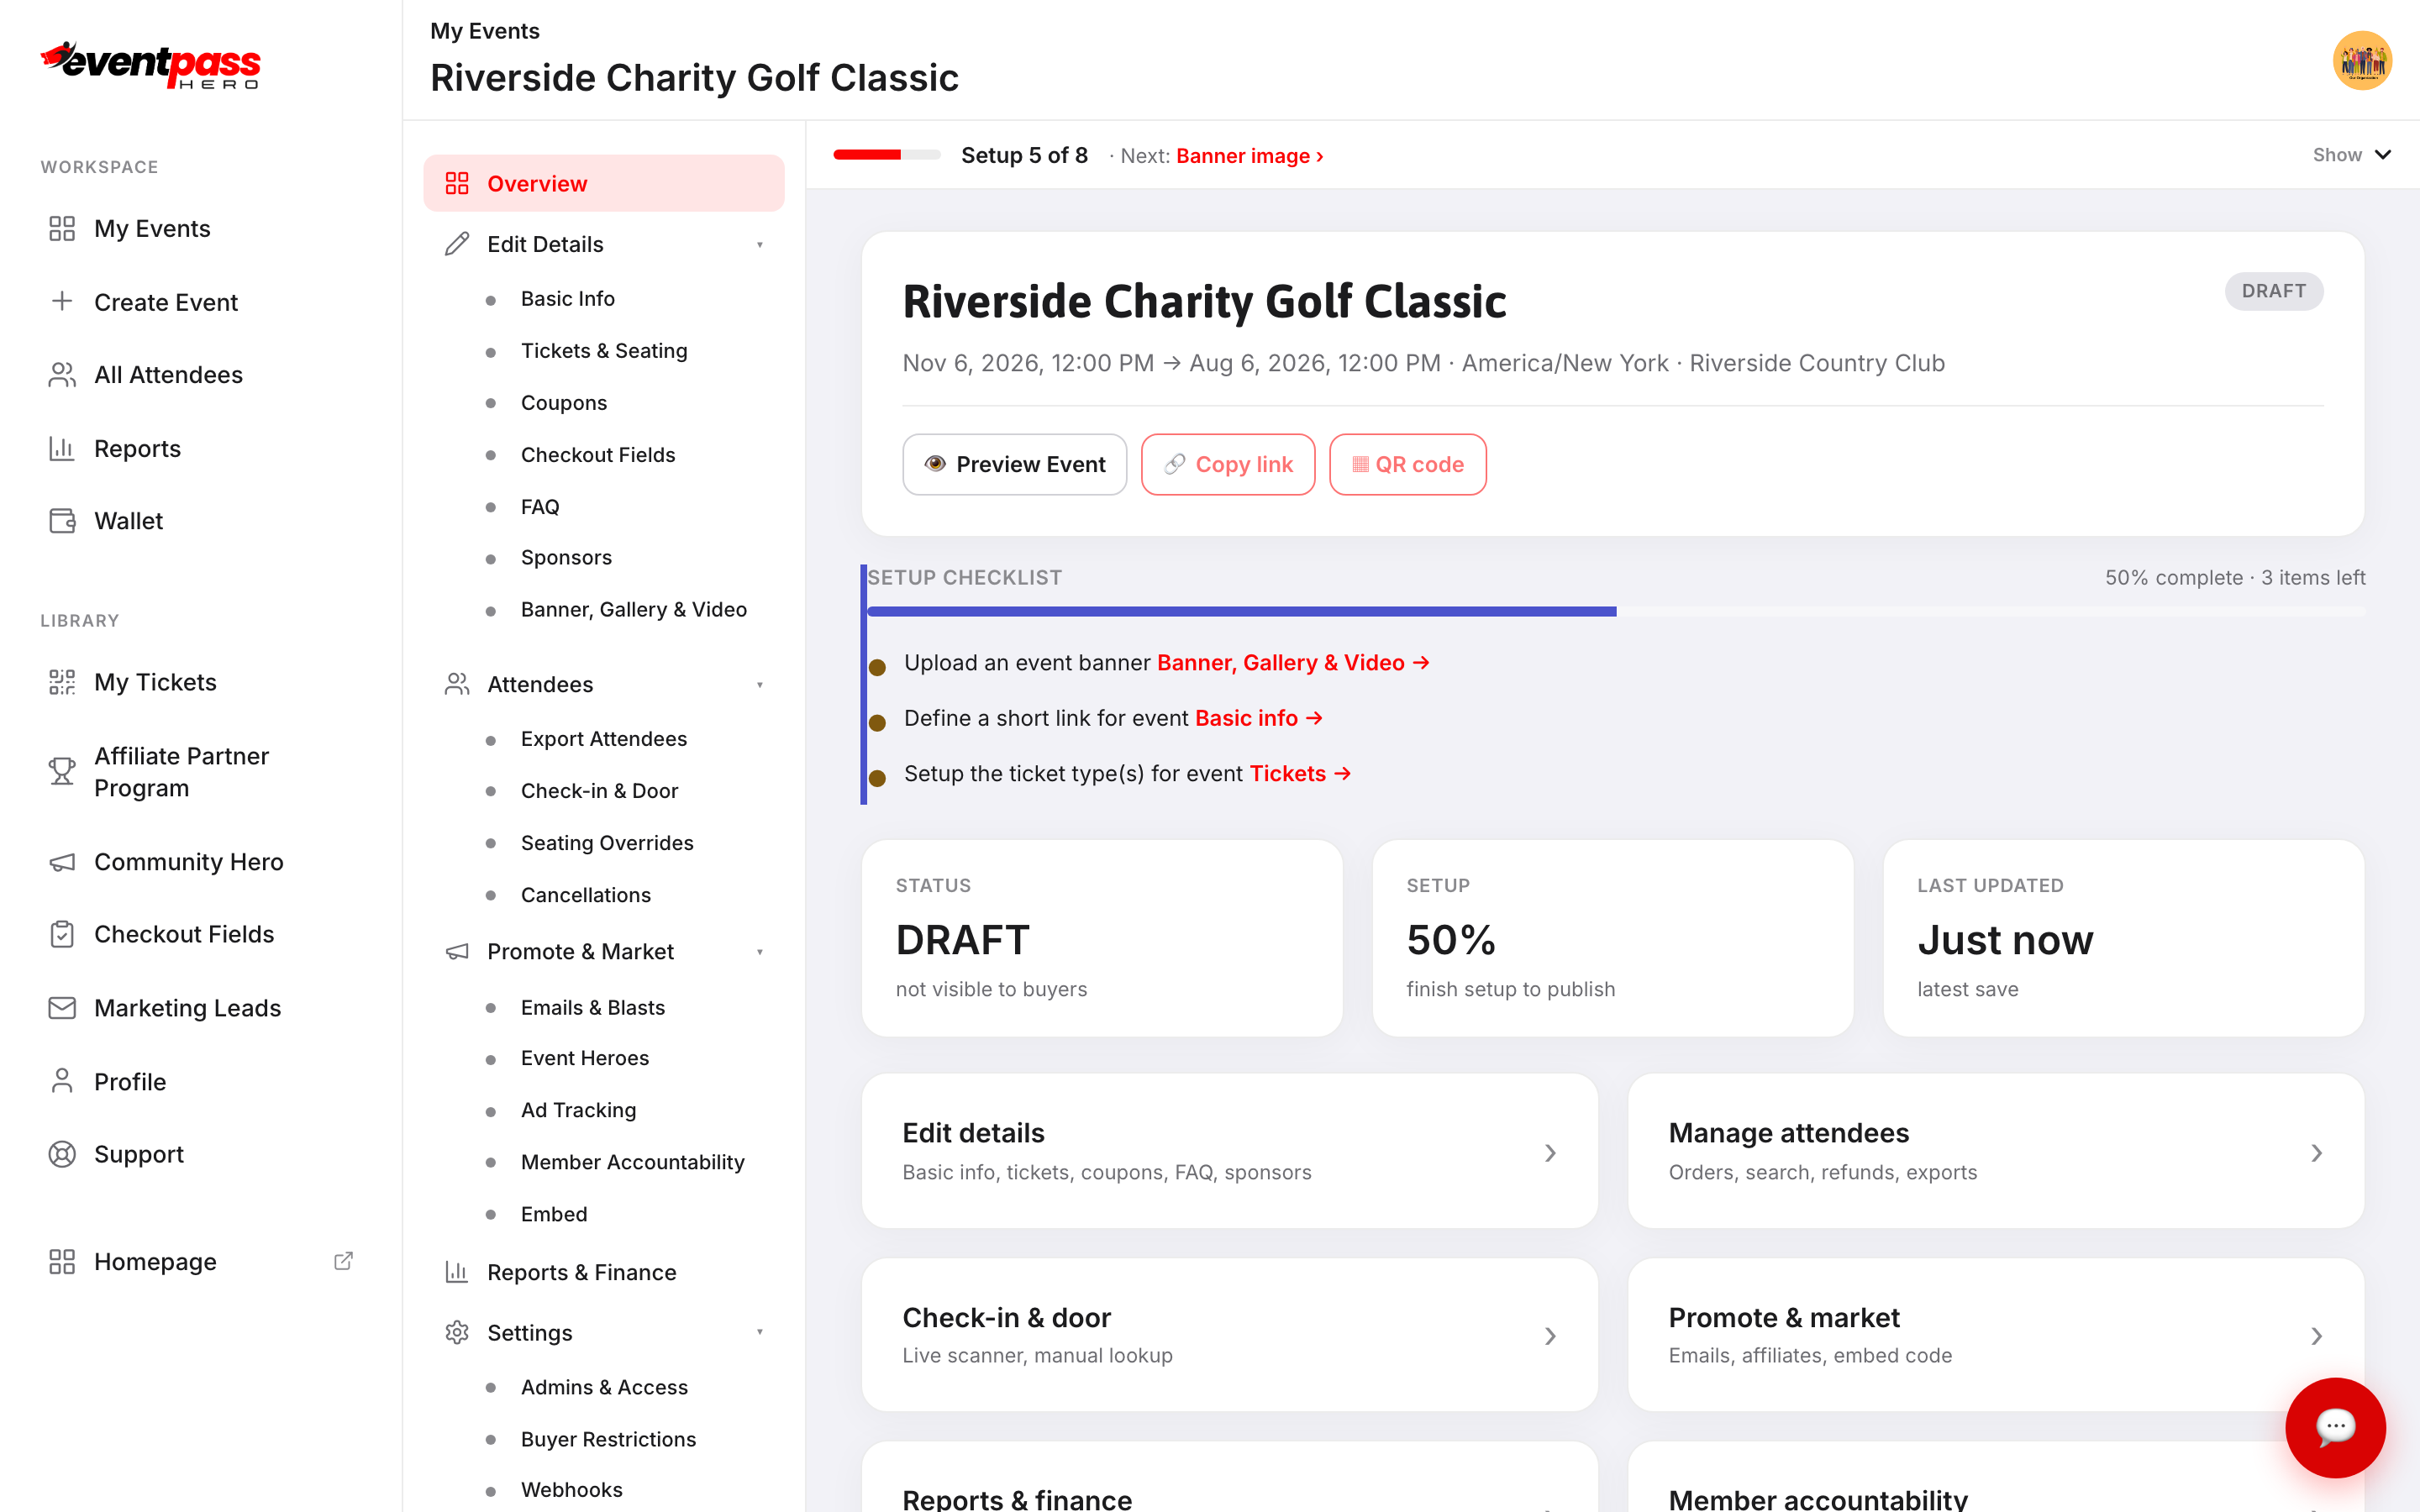Click the LAST UPDATED Just now card
Viewport: 2420px width, 1512px height.
(2123, 938)
